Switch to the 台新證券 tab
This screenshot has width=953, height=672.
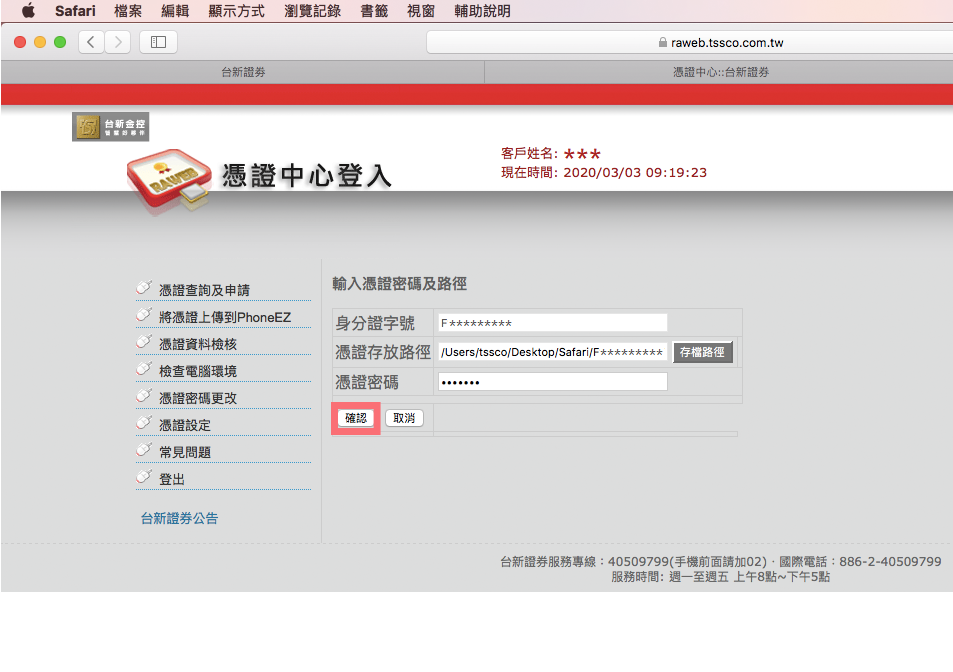[243, 72]
